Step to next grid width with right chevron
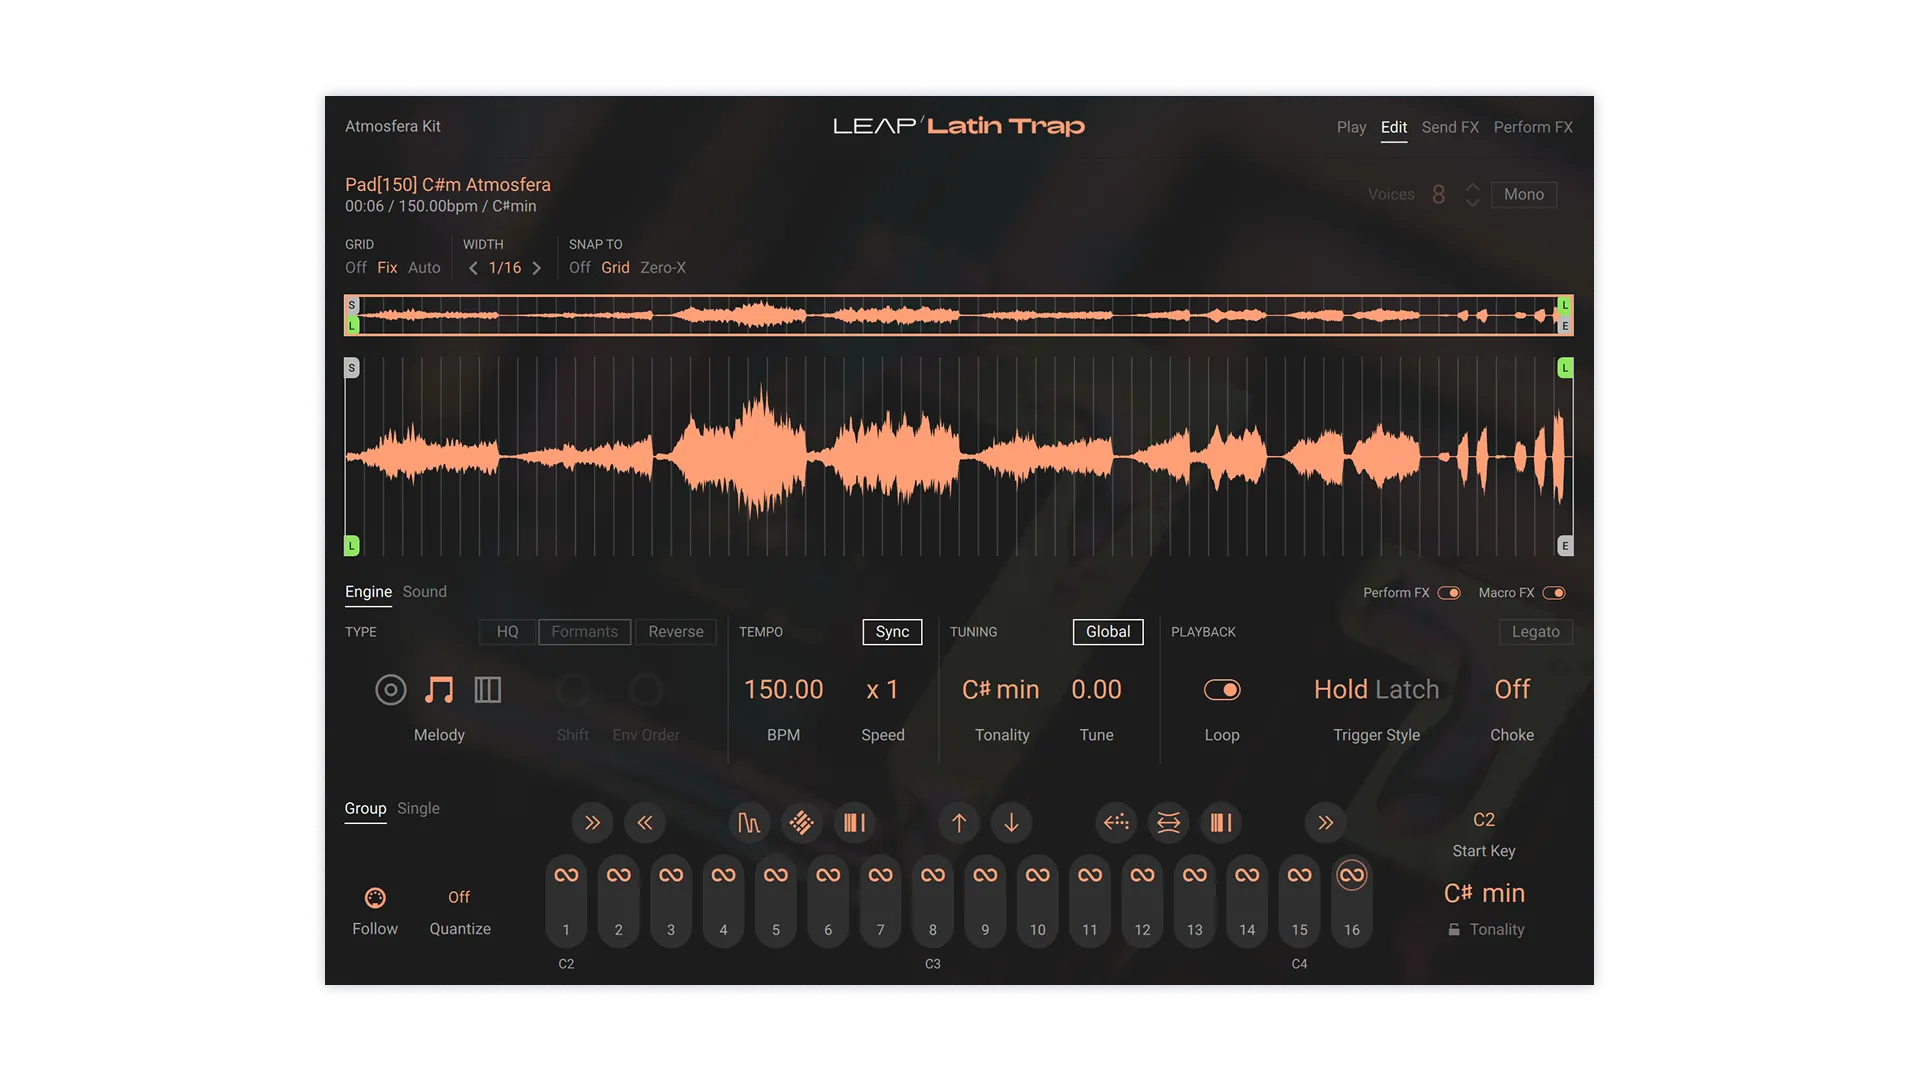The image size is (1920, 1080). tap(537, 267)
